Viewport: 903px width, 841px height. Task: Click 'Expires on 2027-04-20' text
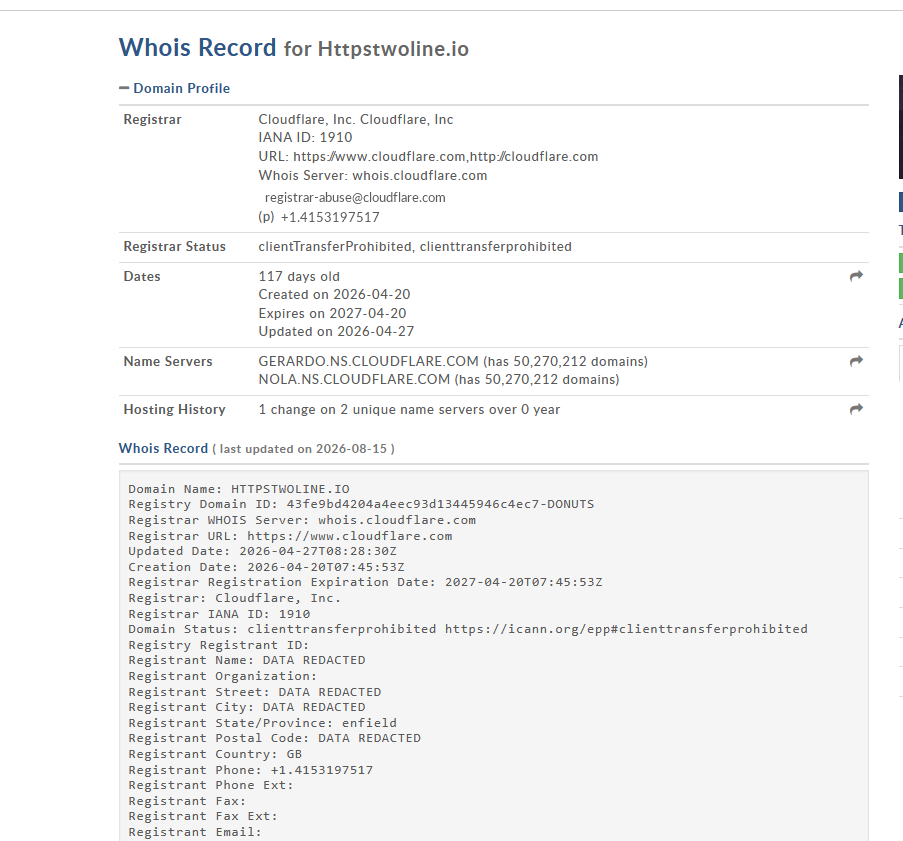pos(332,313)
